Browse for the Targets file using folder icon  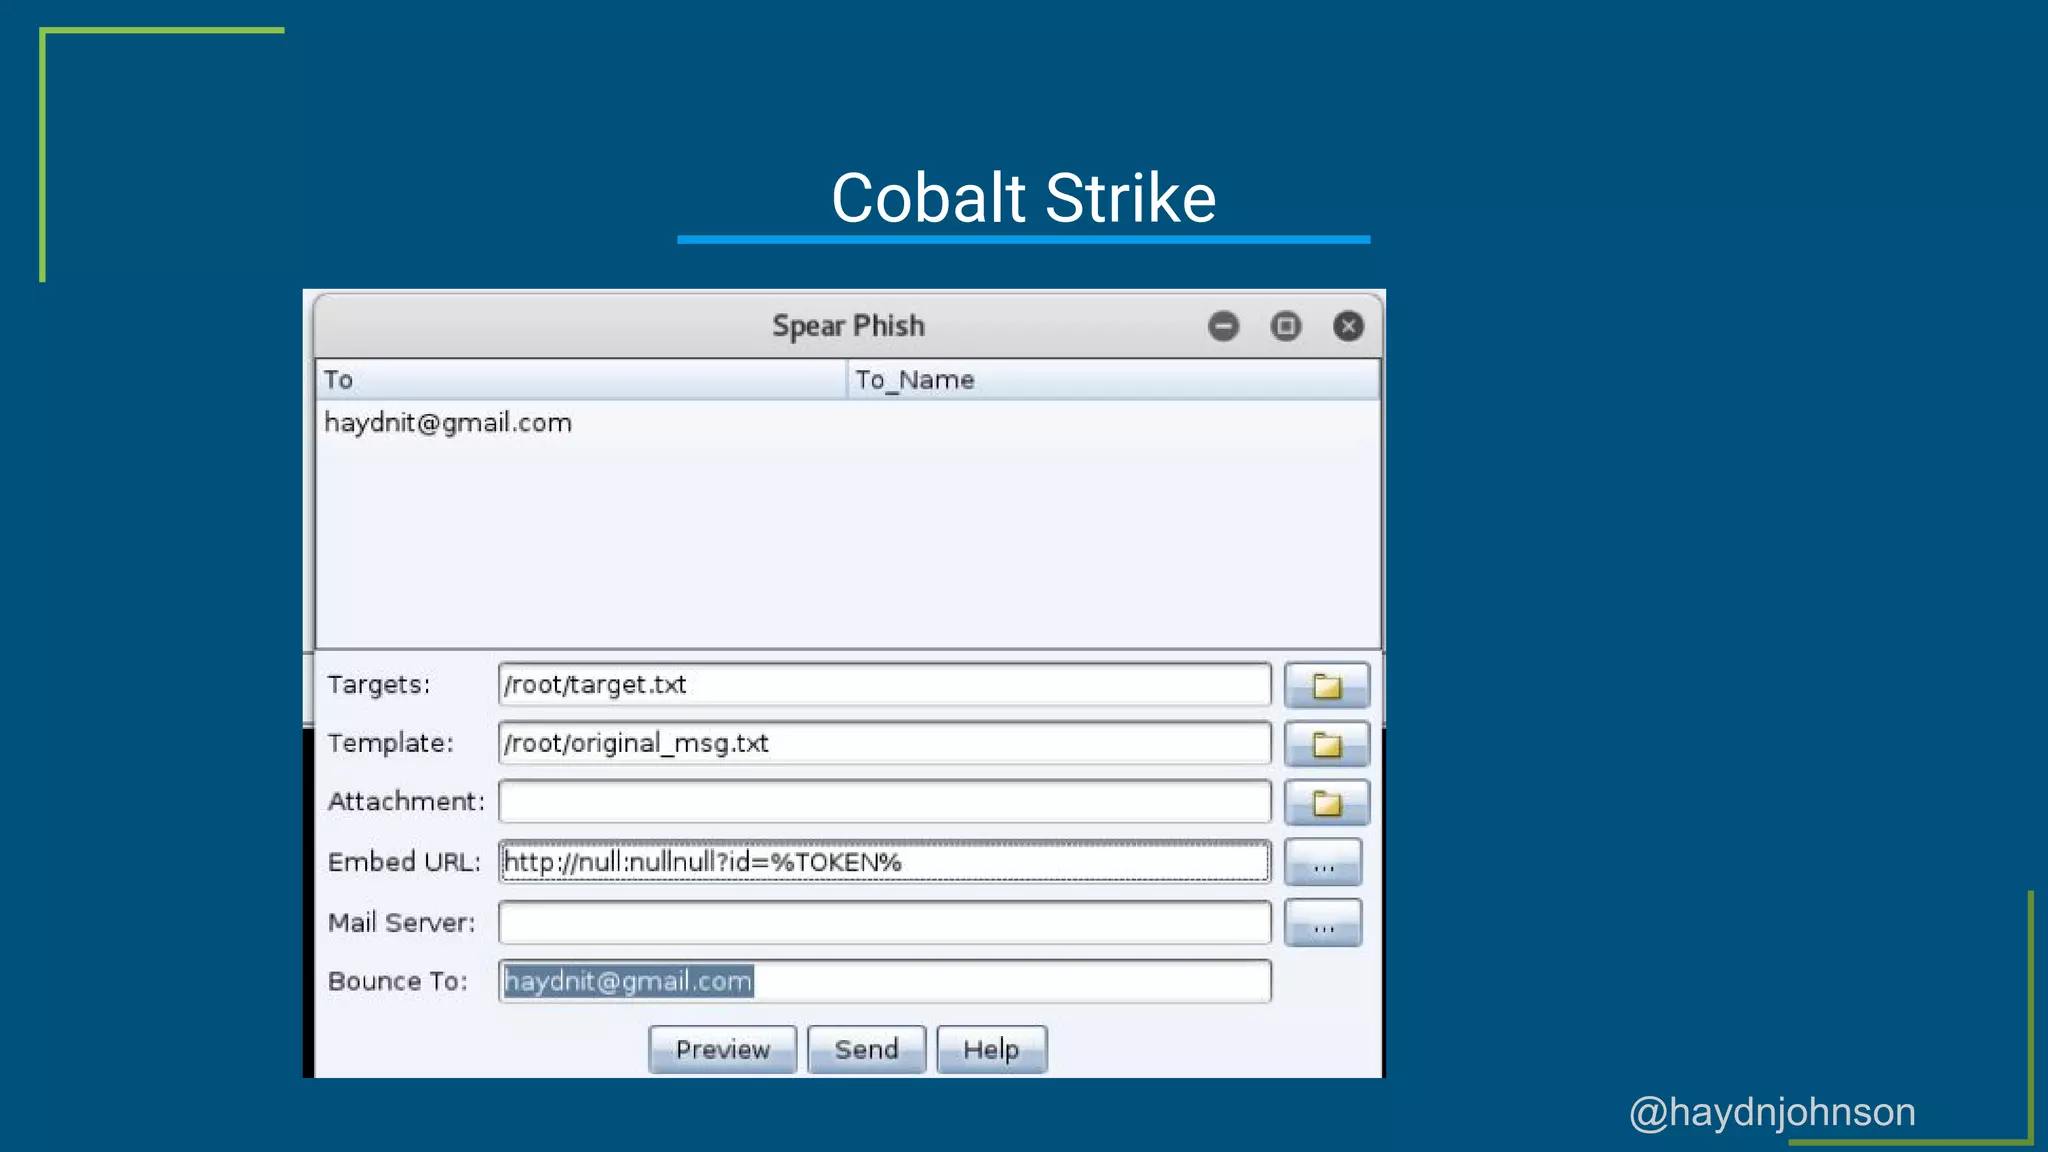[x=1326, y=686]
